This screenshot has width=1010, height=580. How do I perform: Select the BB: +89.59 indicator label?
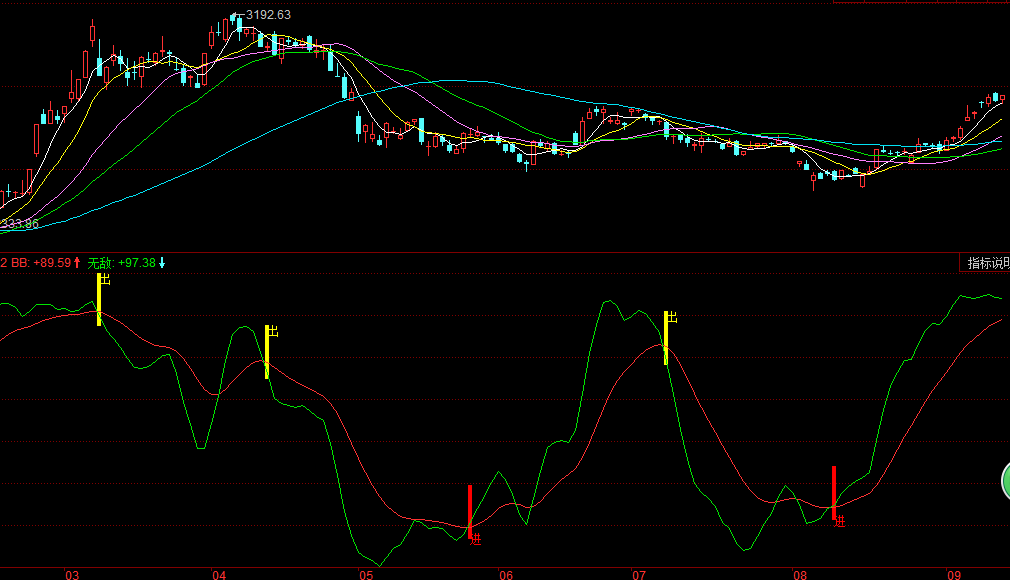(x=38, y=263)
